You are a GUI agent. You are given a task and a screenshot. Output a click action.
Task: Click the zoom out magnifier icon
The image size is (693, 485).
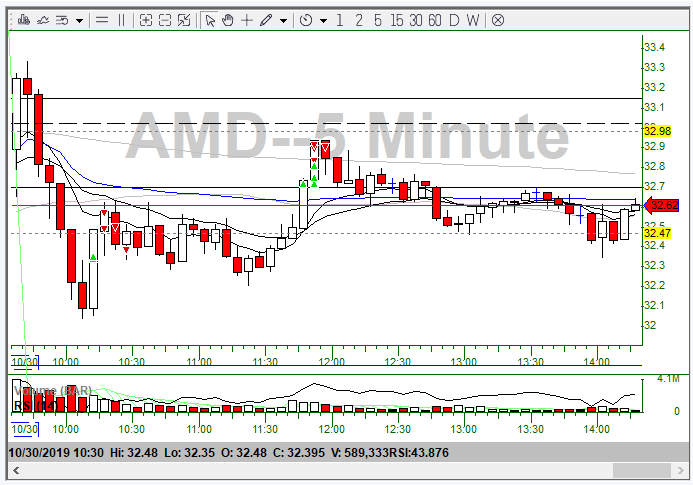click(x=165, y=20)
